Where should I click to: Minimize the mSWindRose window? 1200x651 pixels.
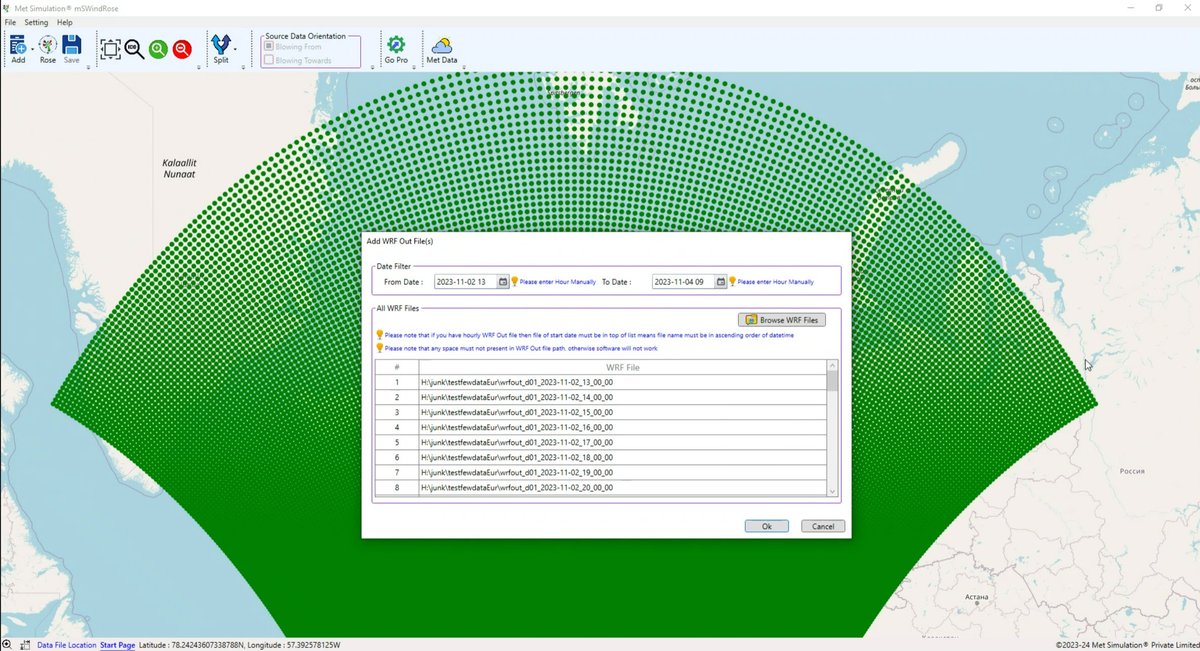[x=1130, y=7]
